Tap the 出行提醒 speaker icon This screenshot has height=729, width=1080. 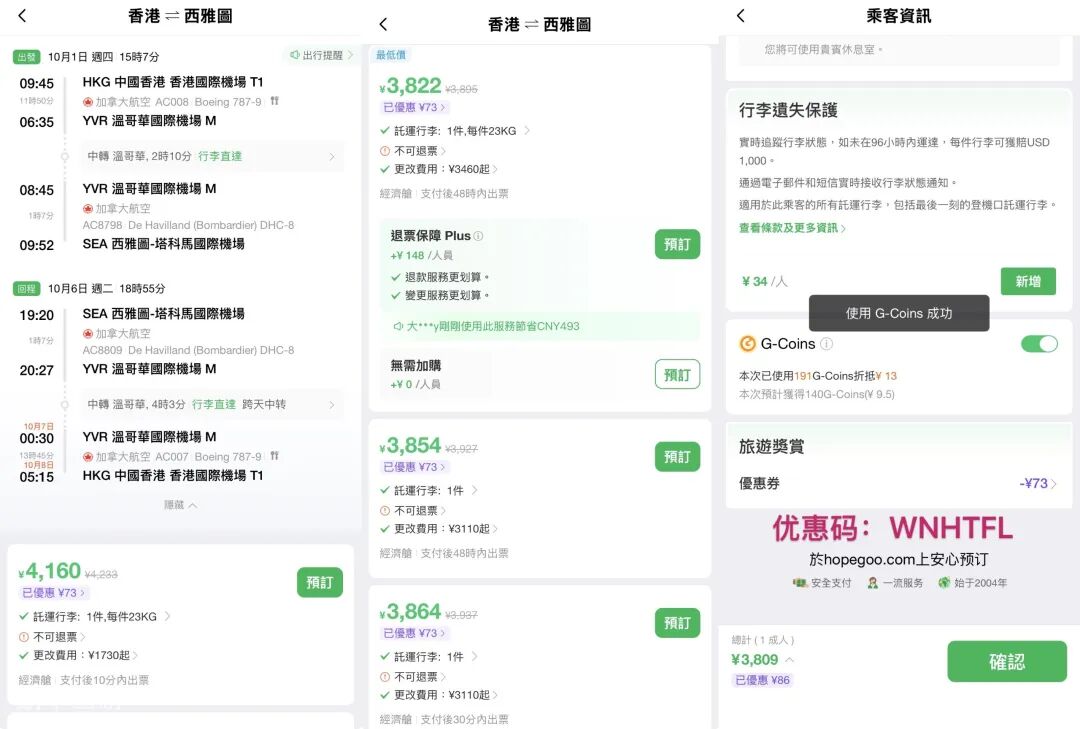pos(295,55)
